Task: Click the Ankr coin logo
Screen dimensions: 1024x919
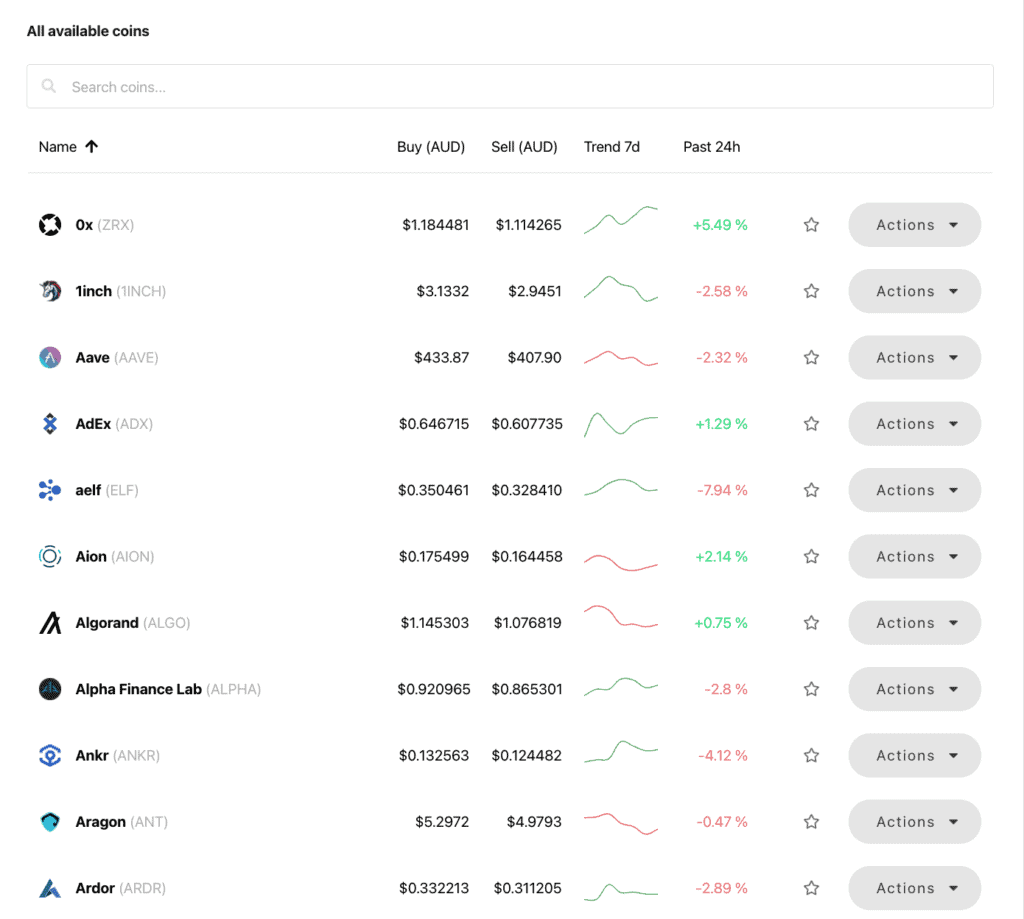Action: click(x=50, y=755)
